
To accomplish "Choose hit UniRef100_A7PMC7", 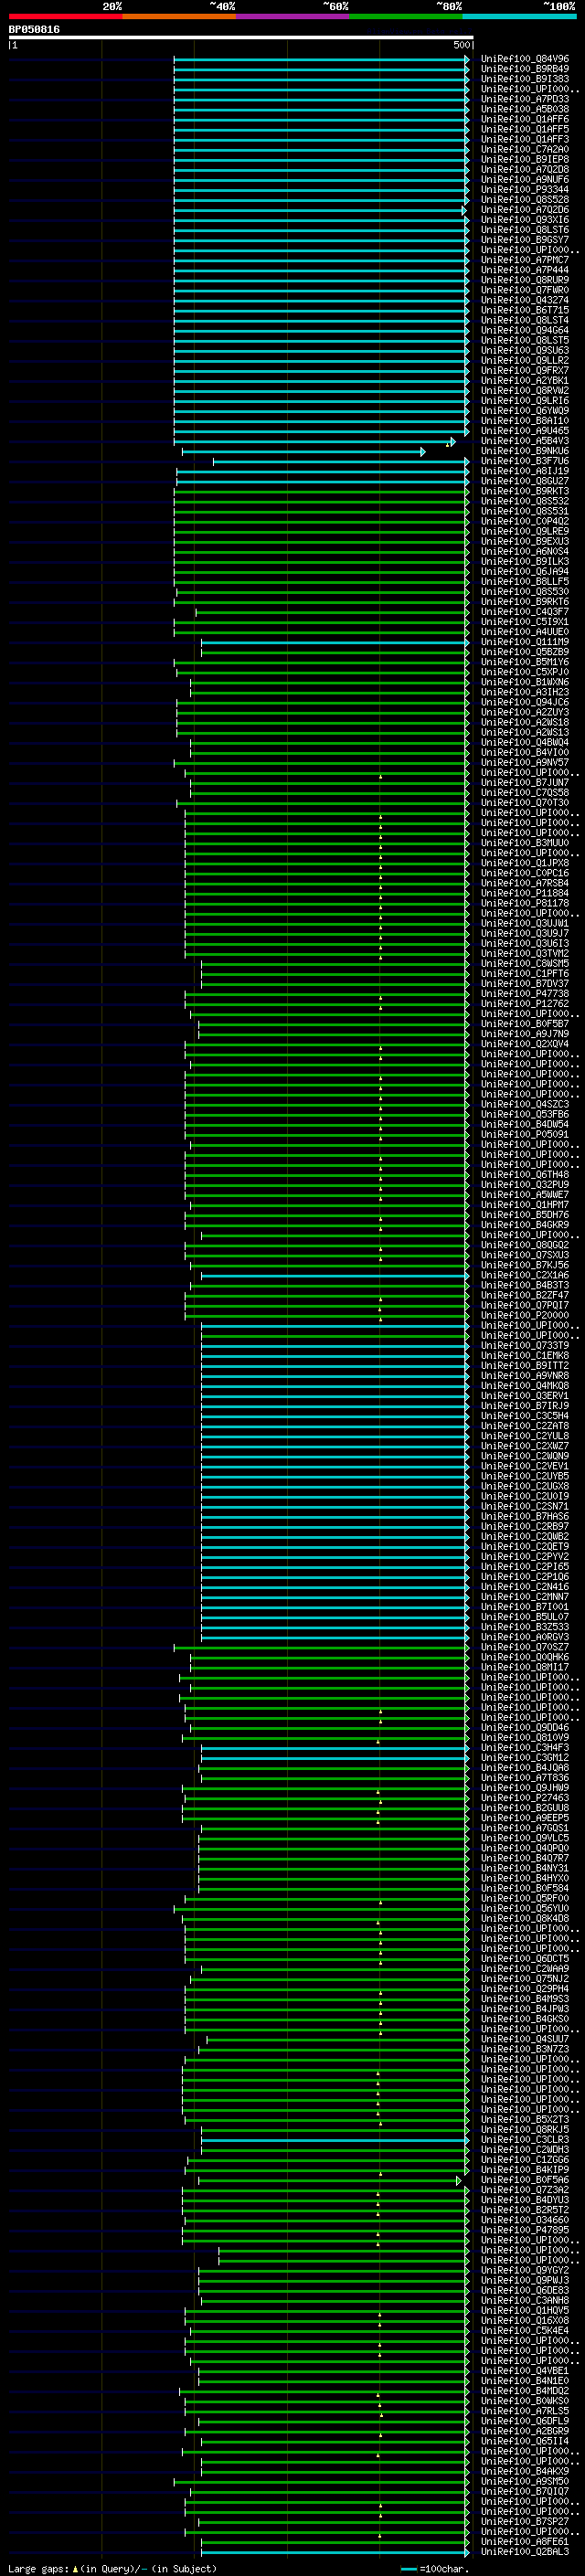I will [525, 261].
